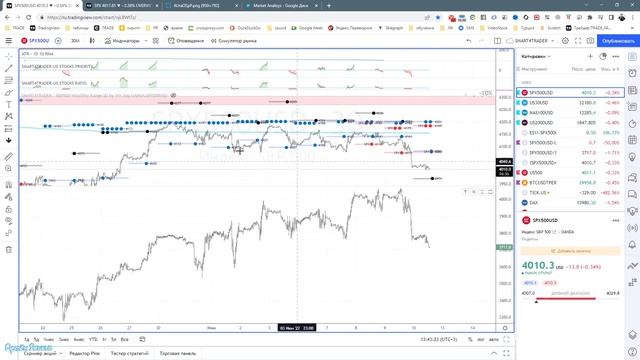The height and width of the screenshot is (360, 640).
Task: Add symbol to compare with plus button
Action: point(58,41)
